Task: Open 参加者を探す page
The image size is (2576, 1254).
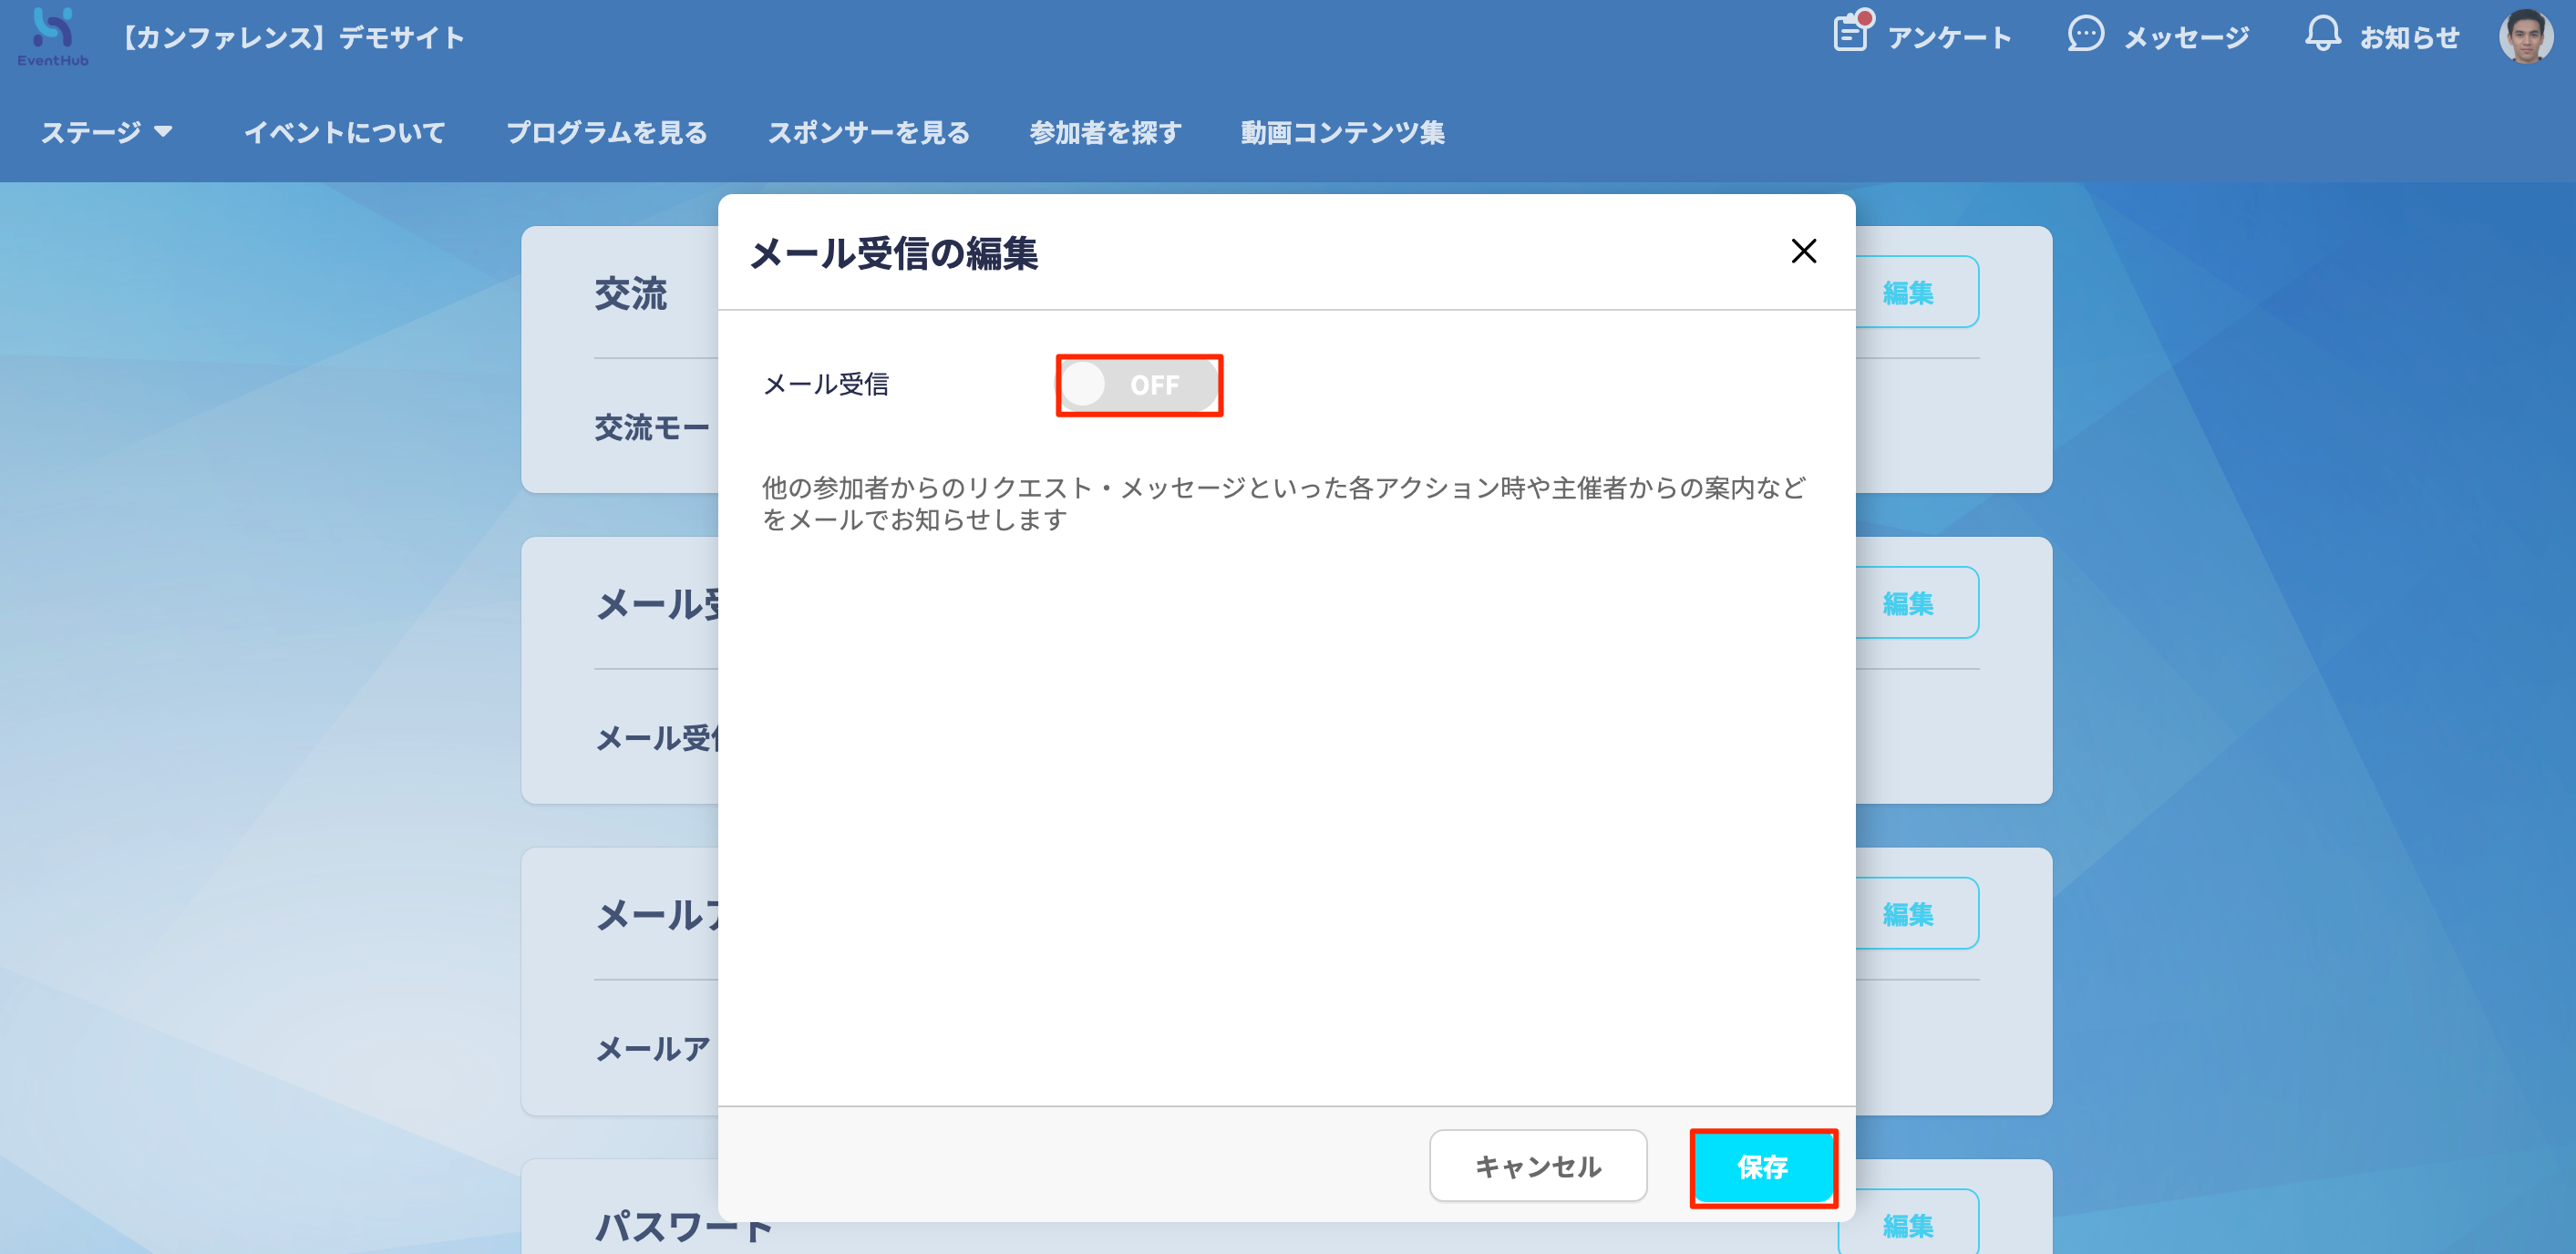Action: pos(1106,132)
